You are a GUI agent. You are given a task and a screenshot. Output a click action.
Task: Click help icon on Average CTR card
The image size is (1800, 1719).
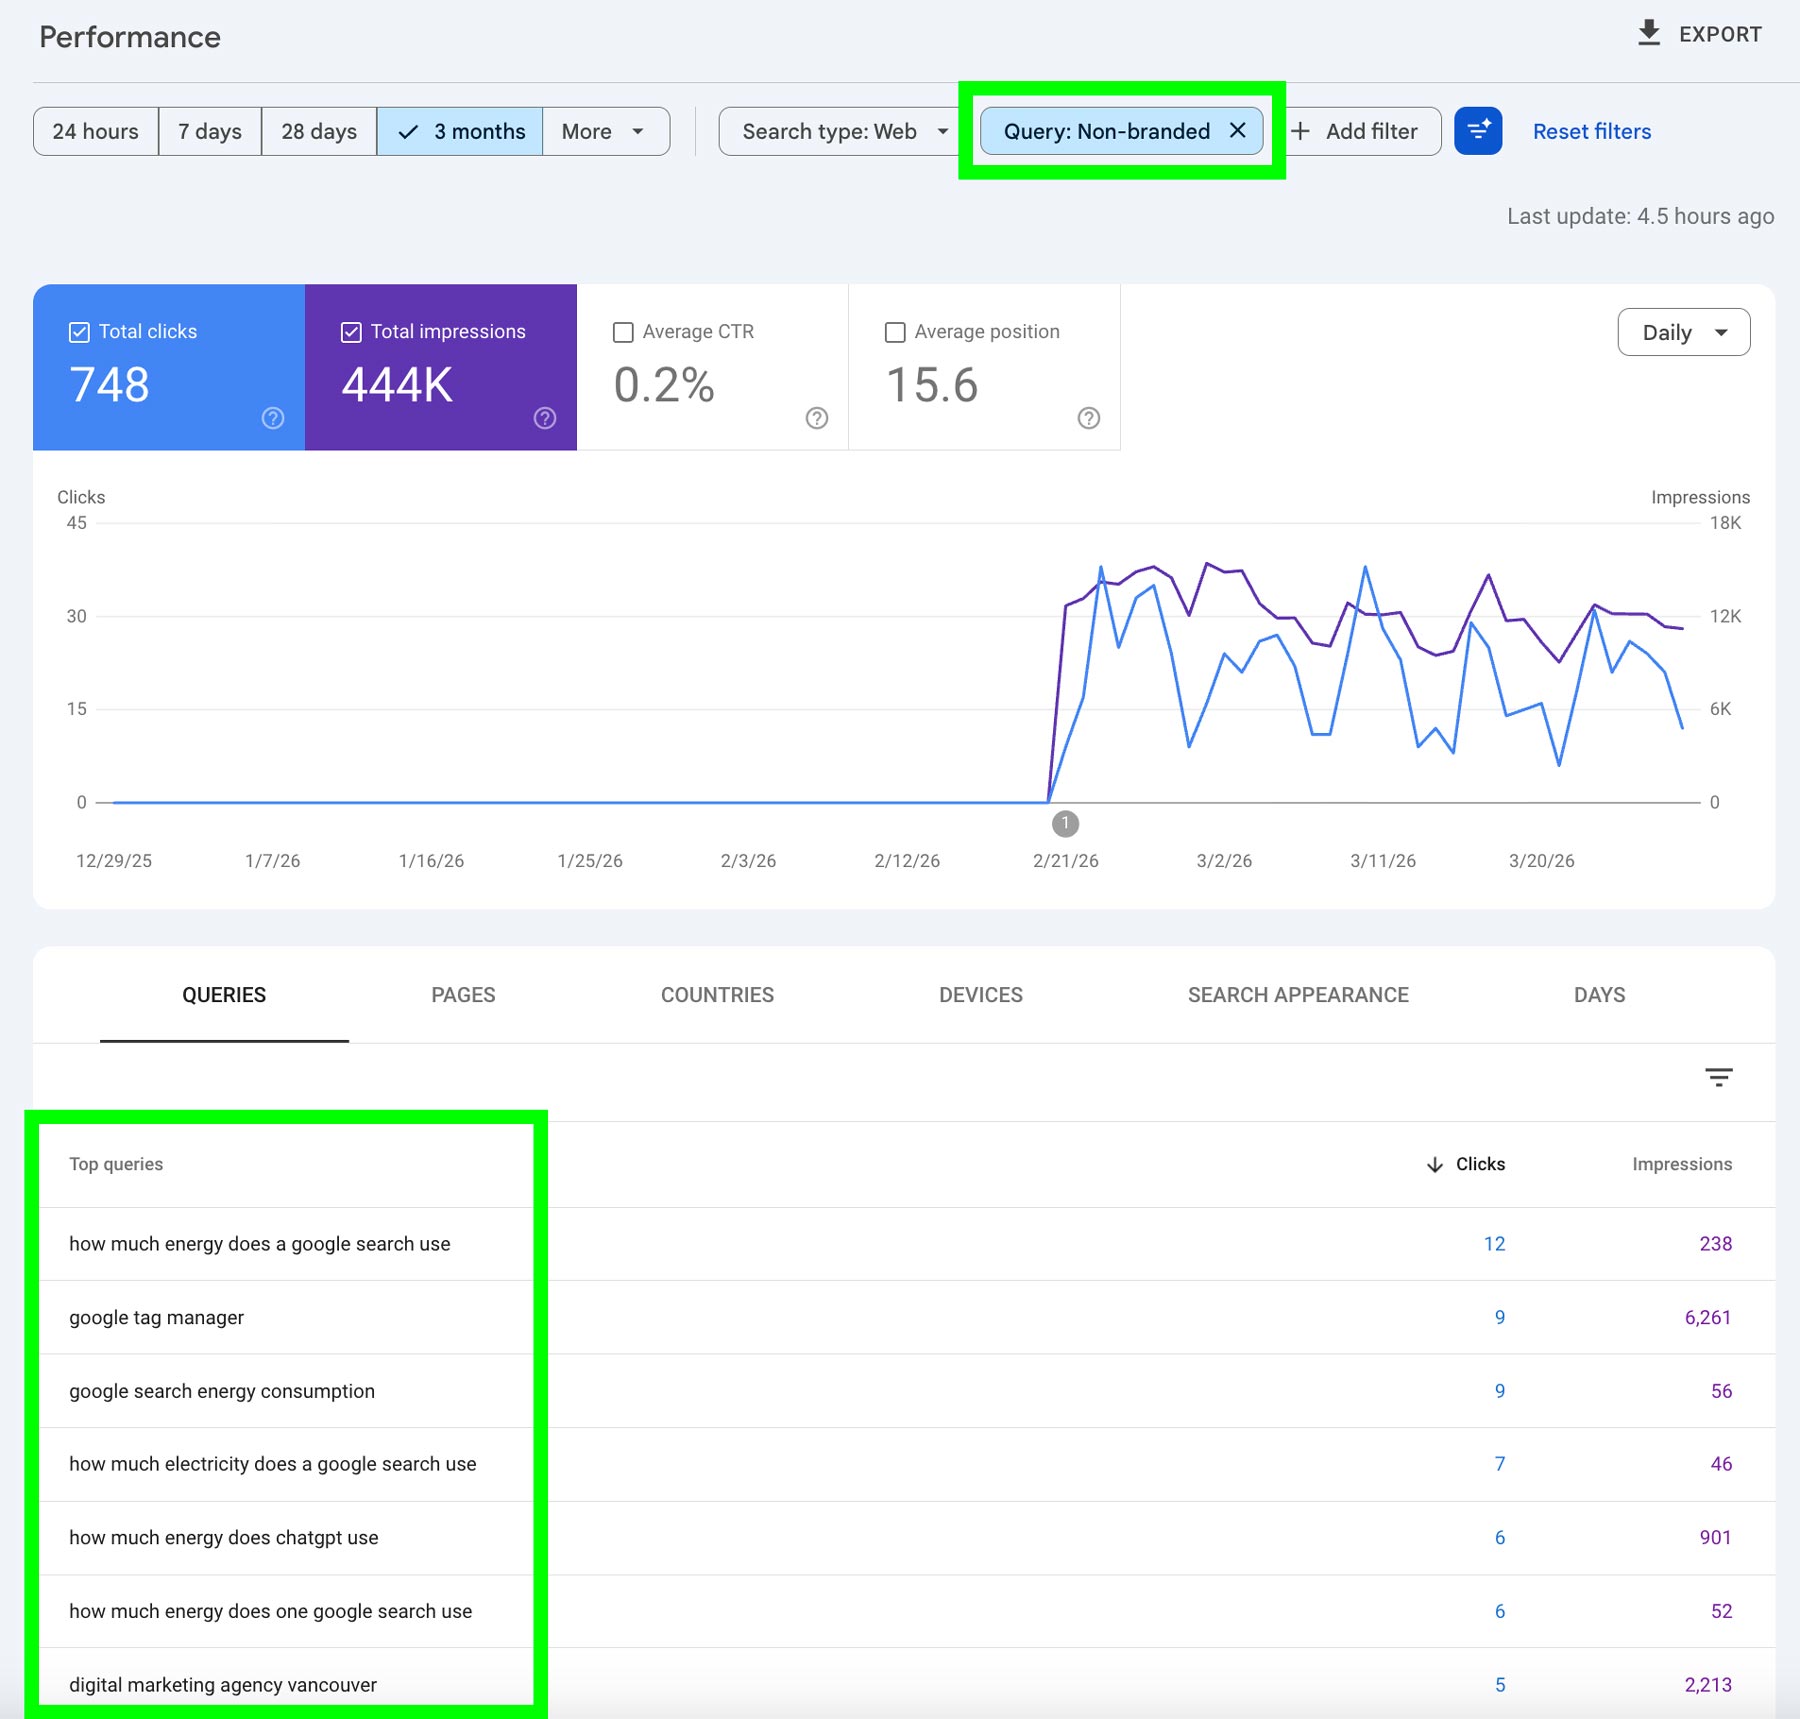point(817,418)
